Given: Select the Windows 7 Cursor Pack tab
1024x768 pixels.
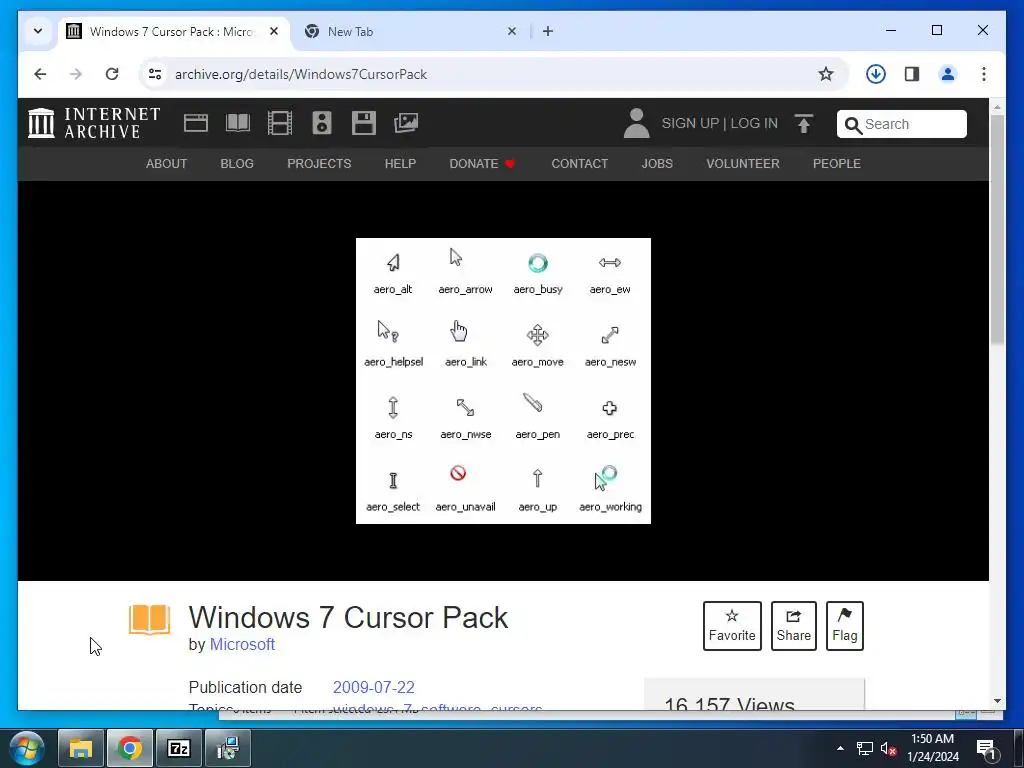Looking at the screenshot, I should (x=174, y=31).
